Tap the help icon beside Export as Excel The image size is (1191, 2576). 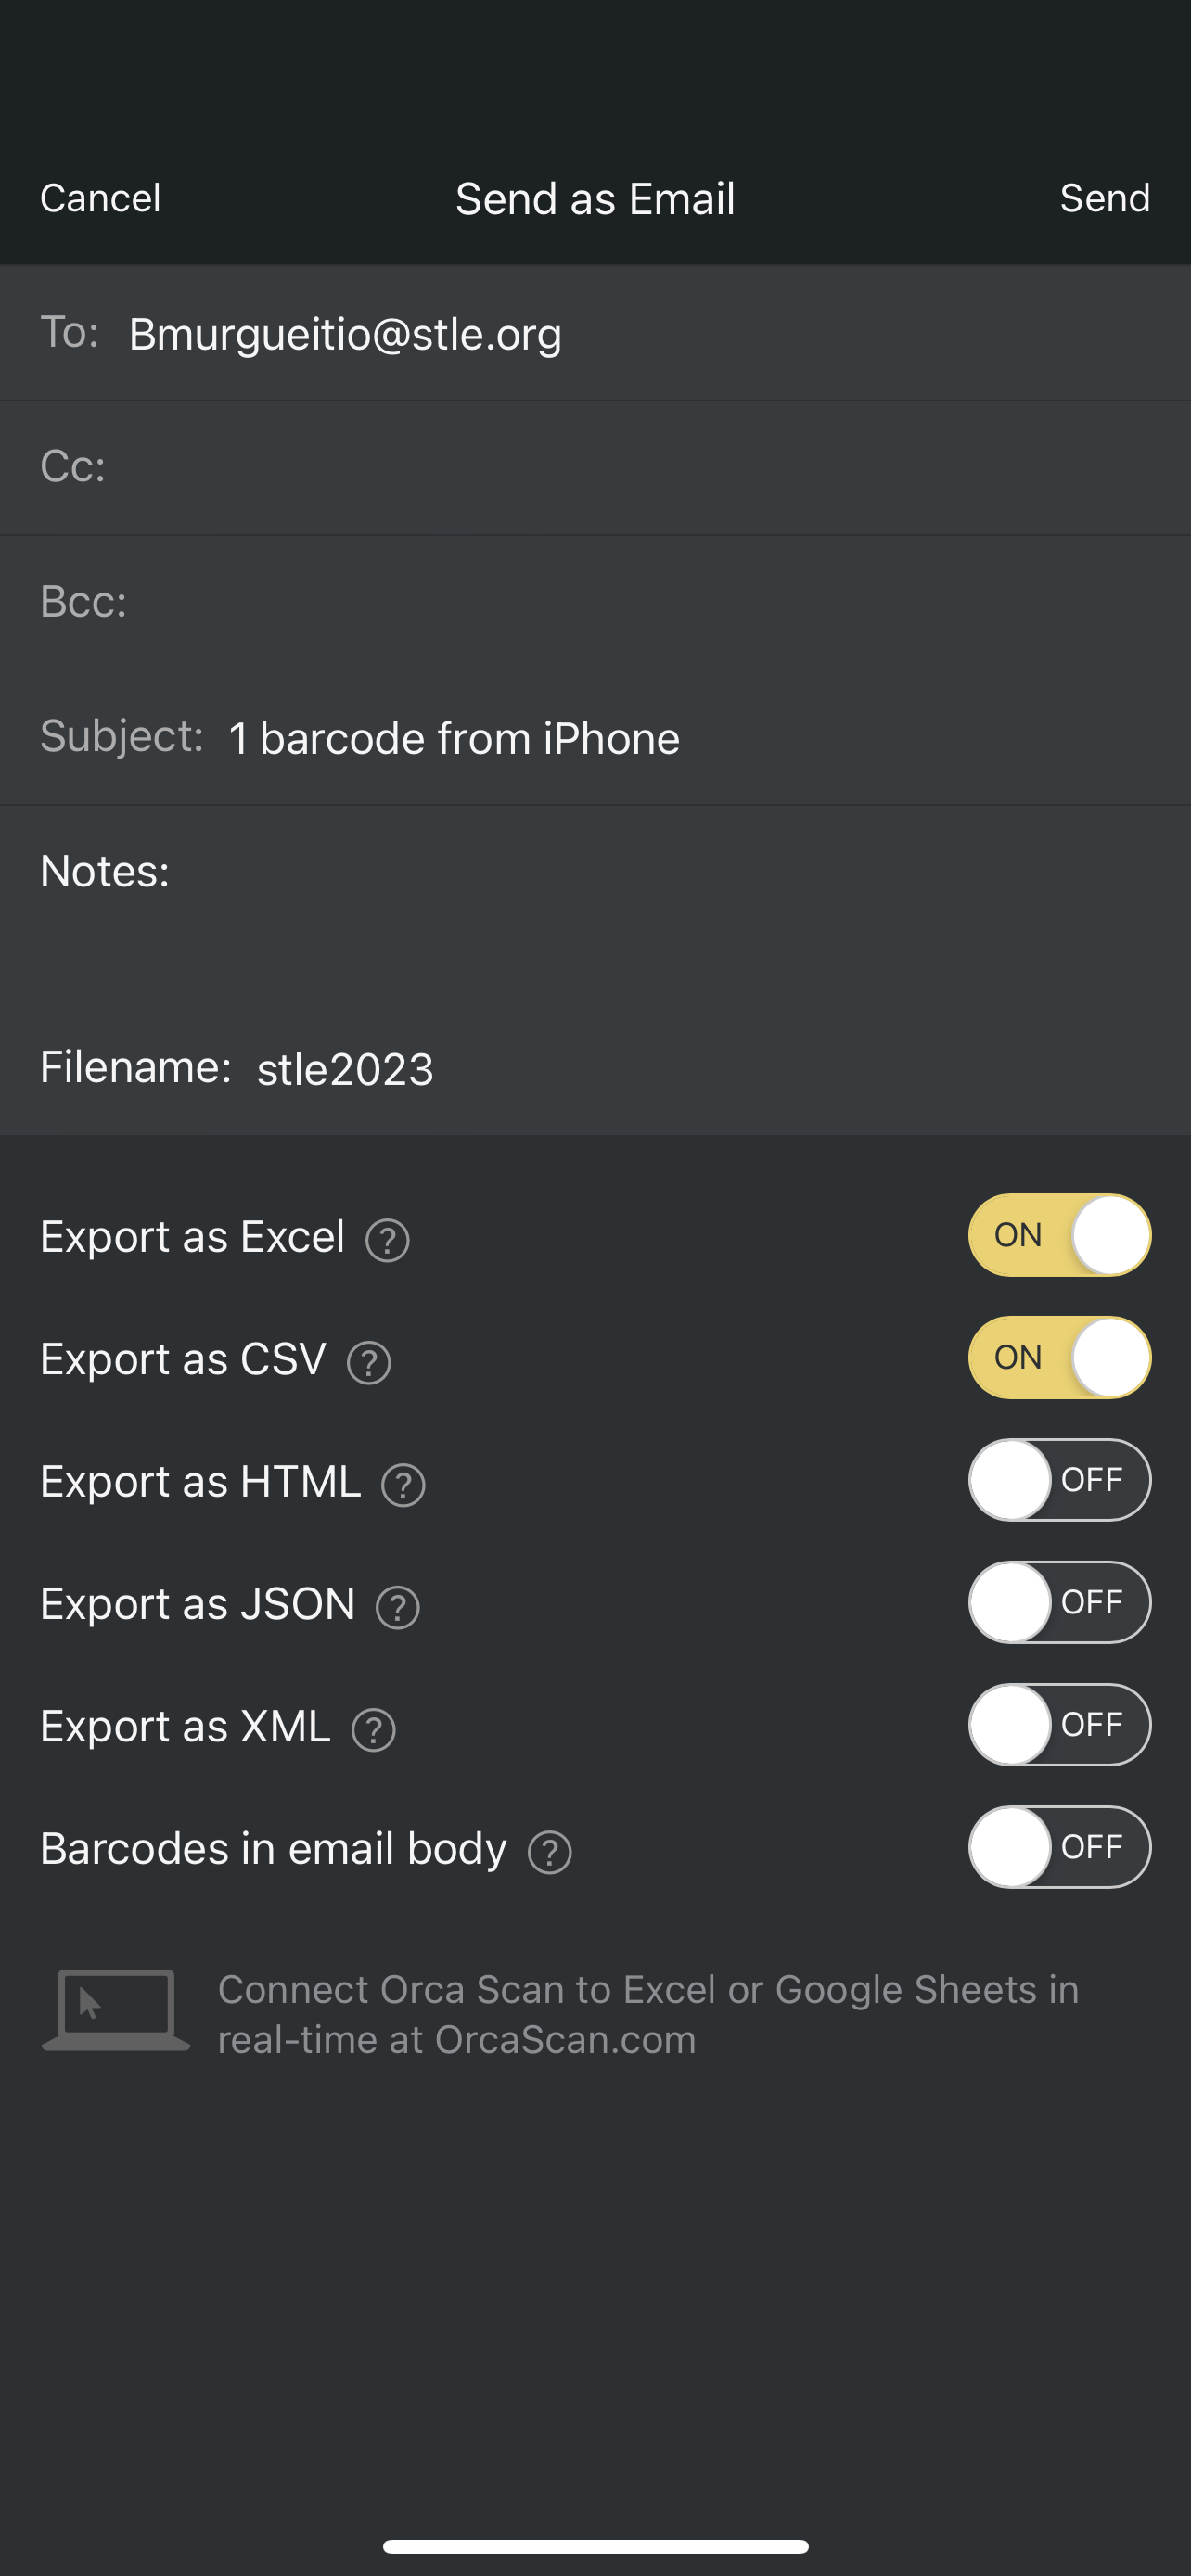387,1240
